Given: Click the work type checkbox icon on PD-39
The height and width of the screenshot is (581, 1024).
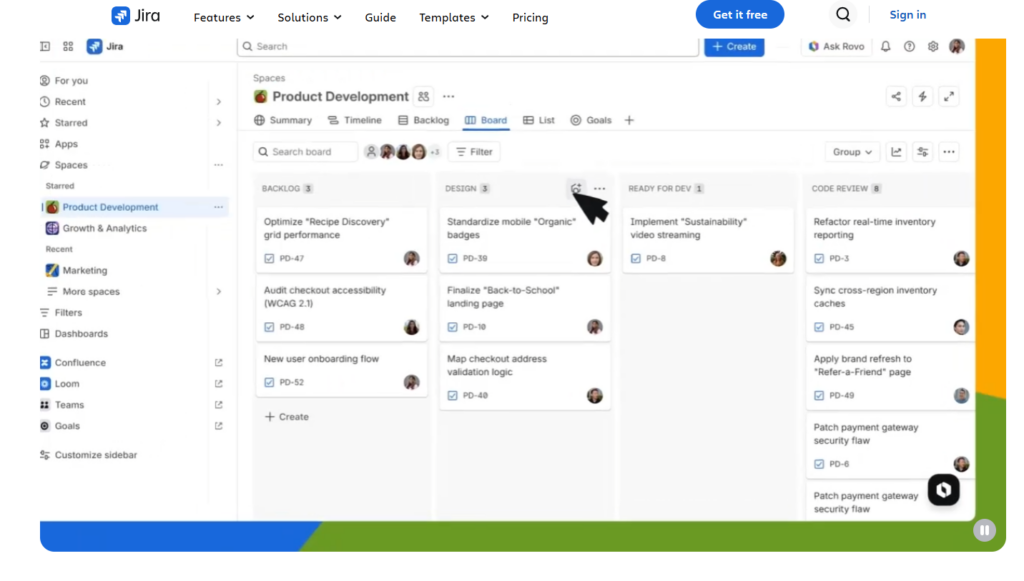Looking at the screenshot, I should [453, 259].
